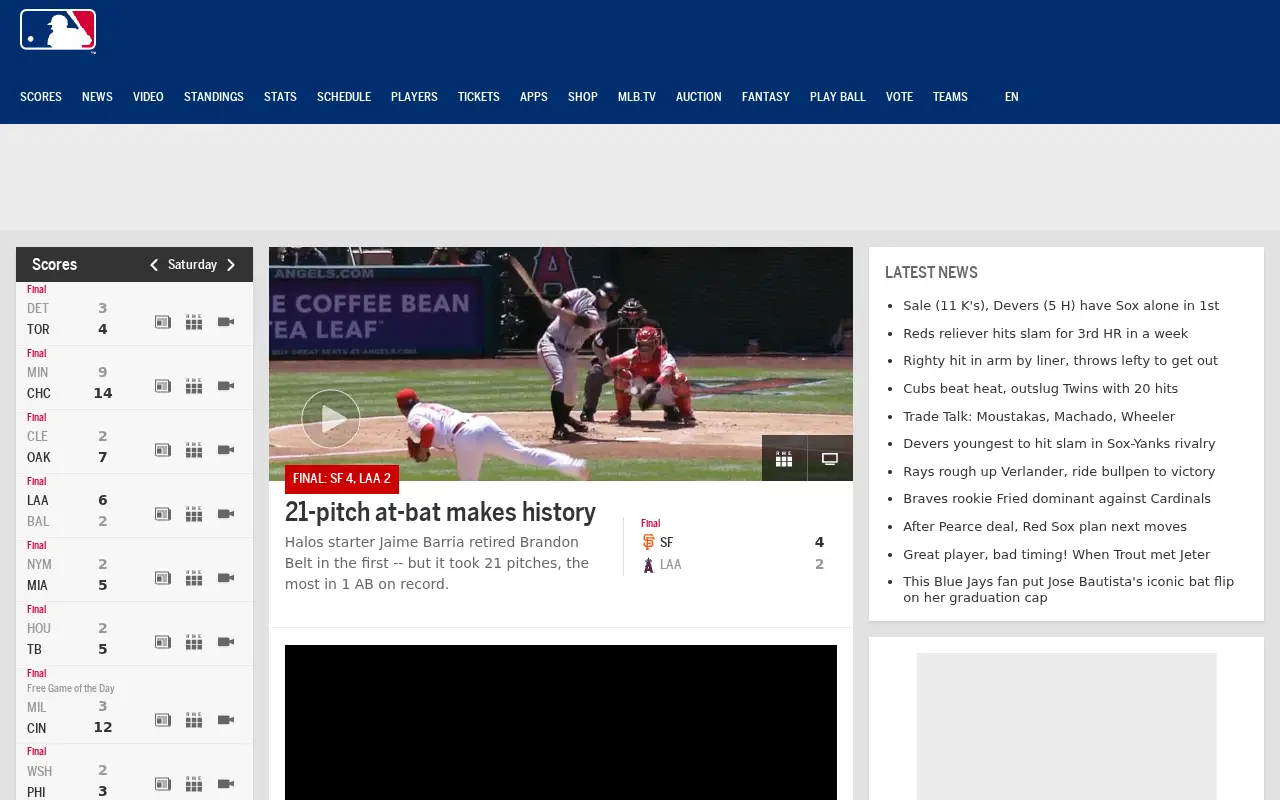Open box score icon on featured video
The width and height of the screenshot is (1280, 800).
pyautogui.click(x=784, y=458)
